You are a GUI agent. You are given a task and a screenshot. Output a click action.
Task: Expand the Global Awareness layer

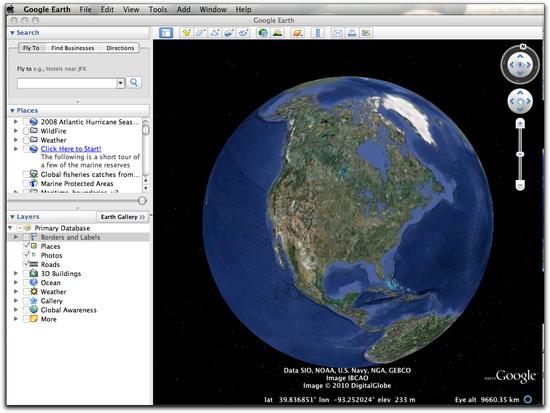click(x=16, y=310)
